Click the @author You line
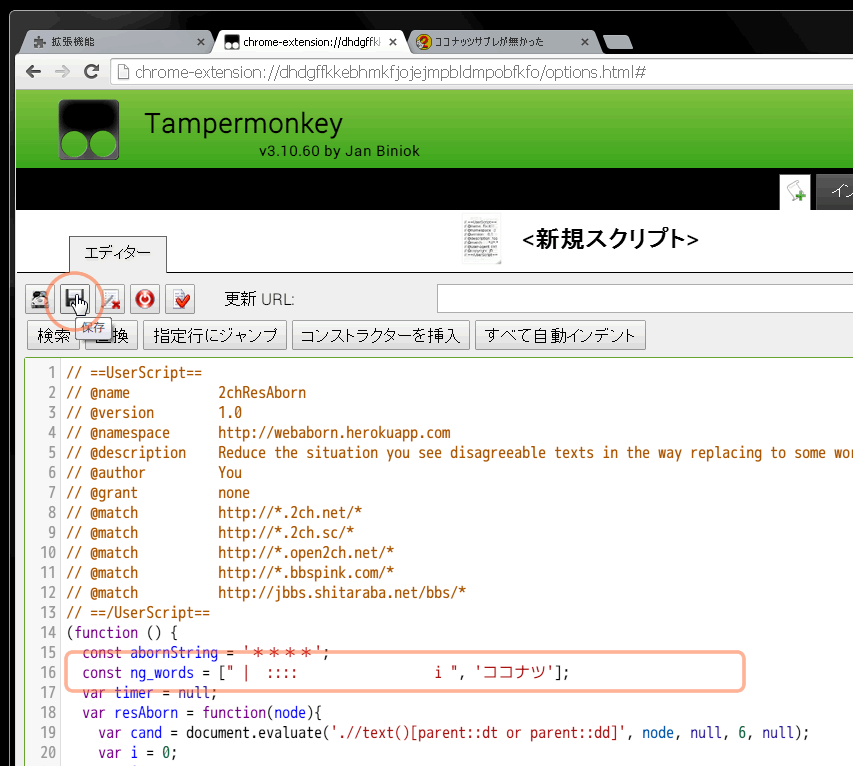This screenshot has height=766, width=853. click(154, 473)
